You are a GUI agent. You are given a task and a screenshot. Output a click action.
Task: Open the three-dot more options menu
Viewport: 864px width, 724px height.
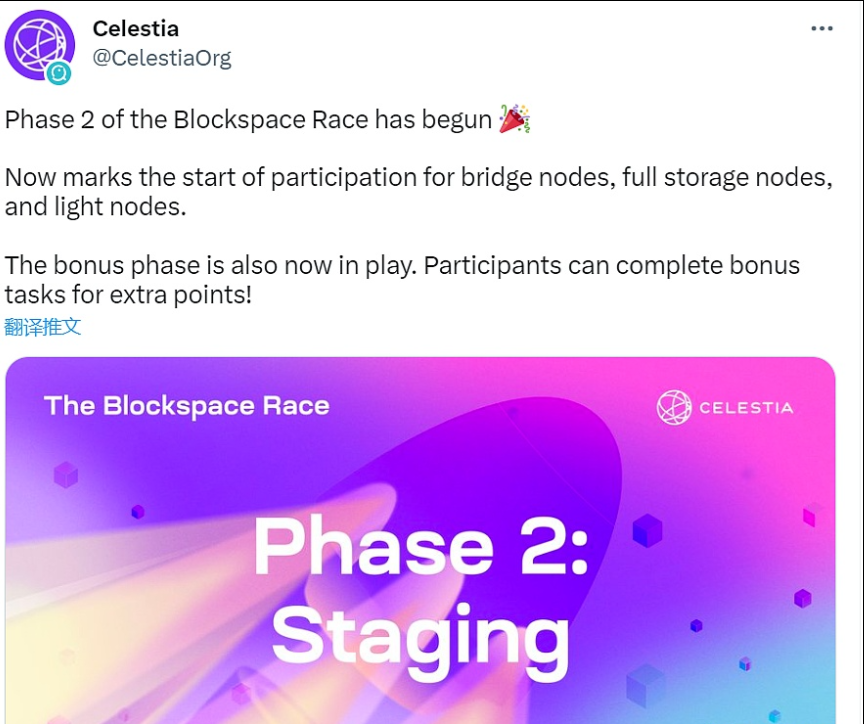[822, 29]
